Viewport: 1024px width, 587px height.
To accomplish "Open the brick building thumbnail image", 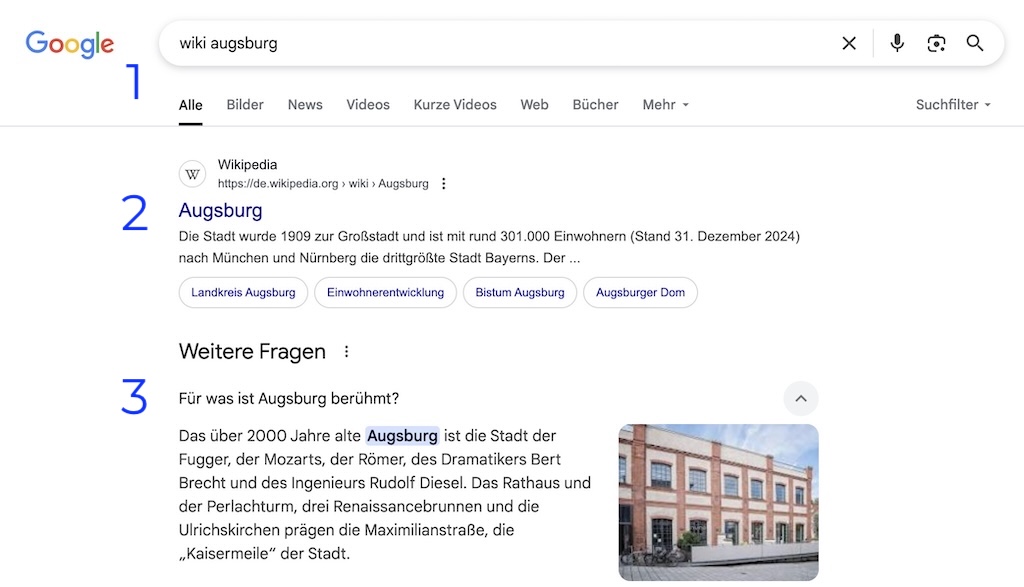I will pyautogui.click(x=718, y=503).
